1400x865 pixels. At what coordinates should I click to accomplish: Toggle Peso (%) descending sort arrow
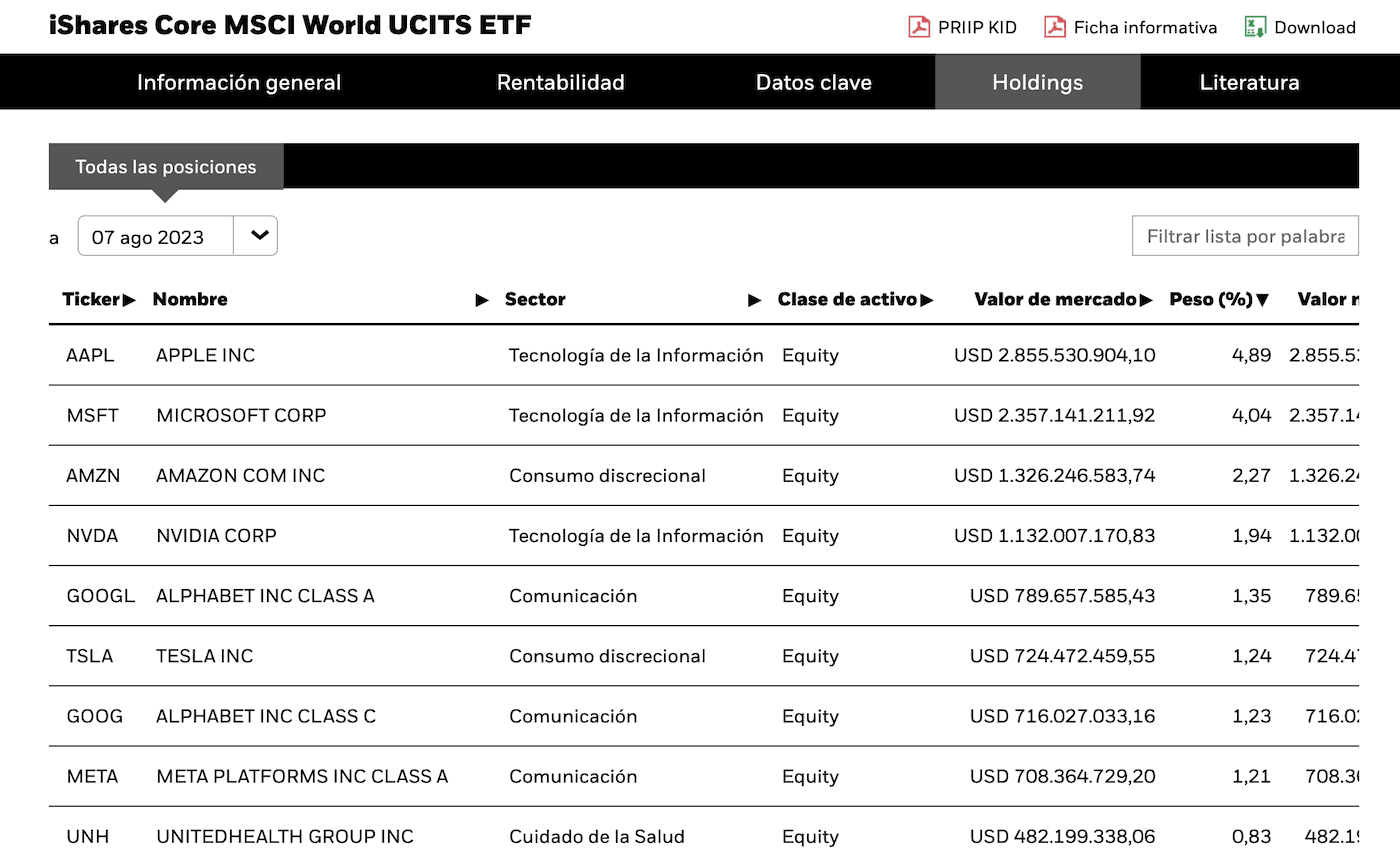click(x=1262, y=299)
